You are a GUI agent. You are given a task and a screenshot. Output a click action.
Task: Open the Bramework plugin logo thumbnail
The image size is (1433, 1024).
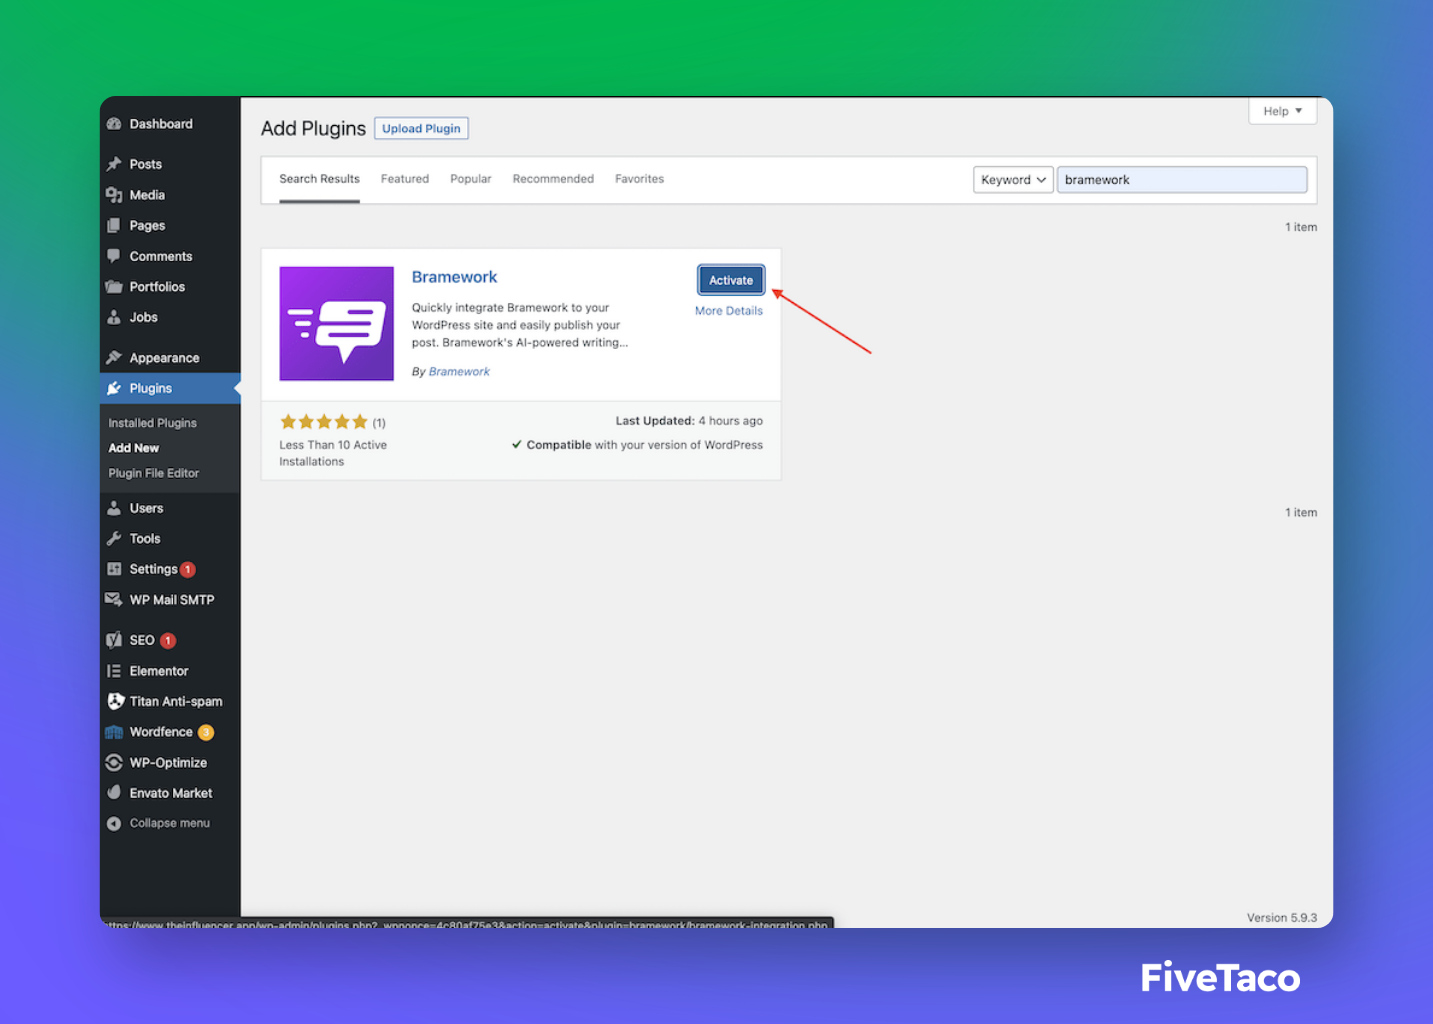click(x=336, y=323)
